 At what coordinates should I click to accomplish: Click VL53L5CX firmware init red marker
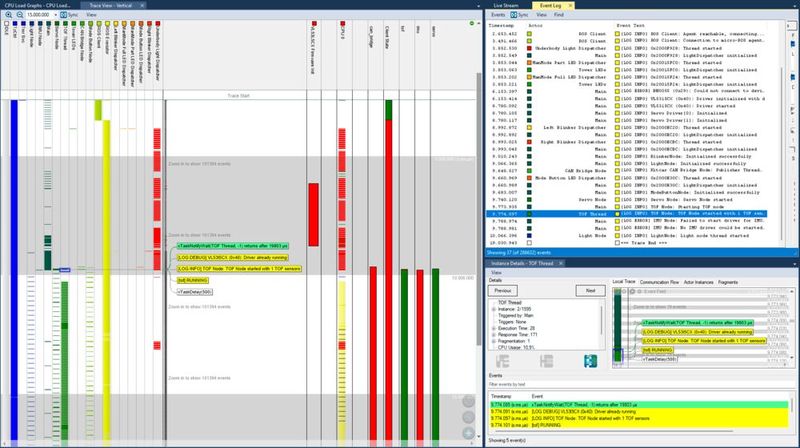click(x=314, y=23)
